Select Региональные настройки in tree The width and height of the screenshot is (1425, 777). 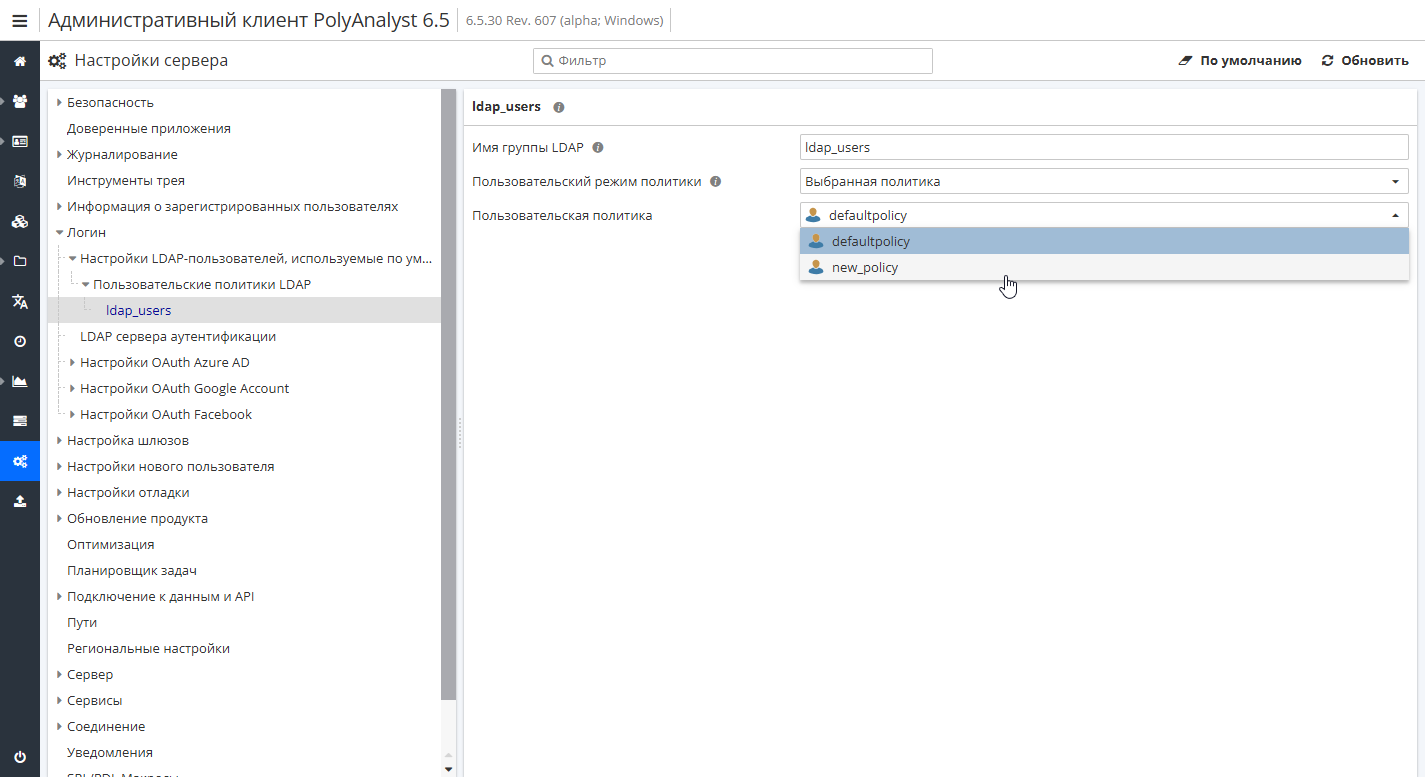(148, 648)
